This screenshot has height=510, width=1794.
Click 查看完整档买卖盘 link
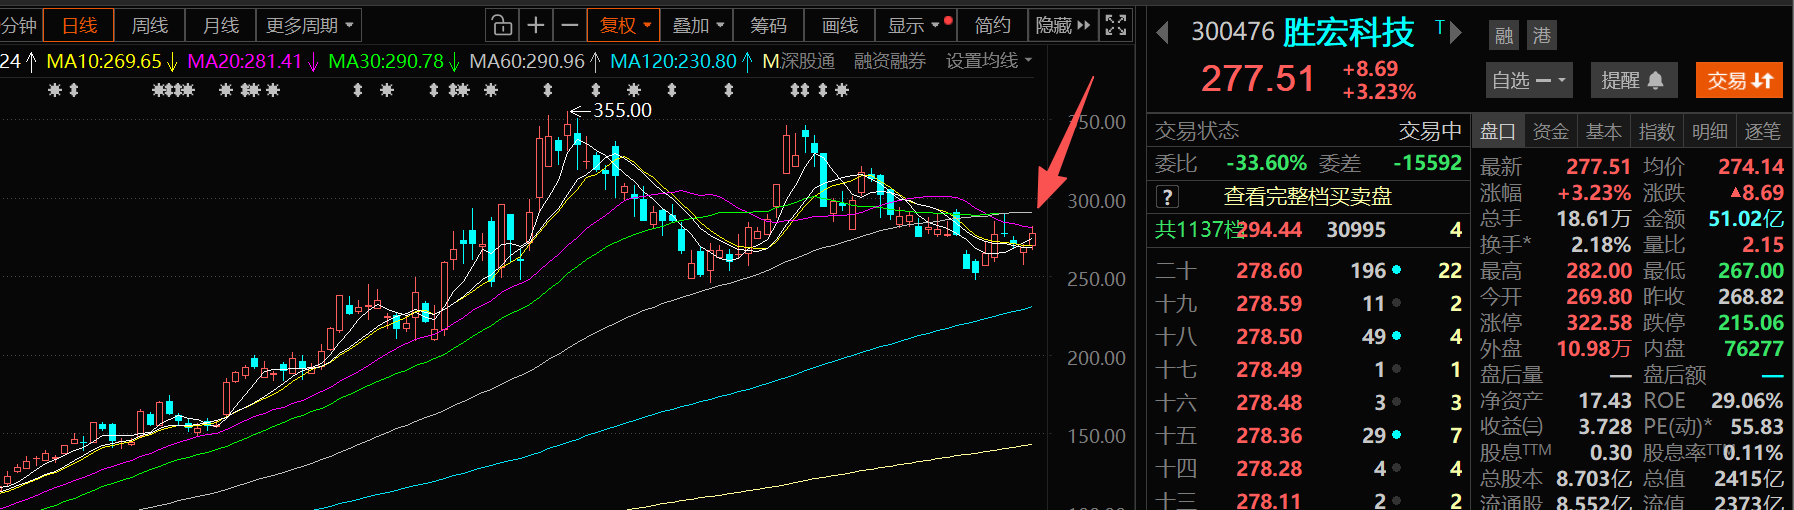point(1307,196)
